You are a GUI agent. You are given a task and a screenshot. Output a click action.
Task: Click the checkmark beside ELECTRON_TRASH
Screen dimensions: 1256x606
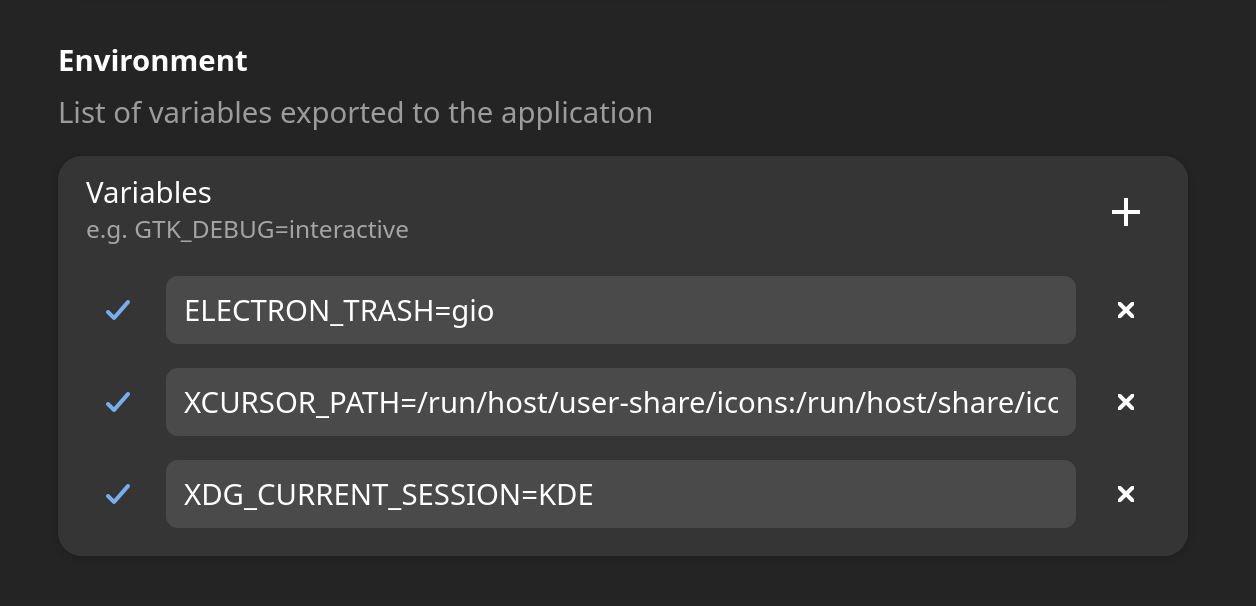pyautogui.click(x=118, y=311)
